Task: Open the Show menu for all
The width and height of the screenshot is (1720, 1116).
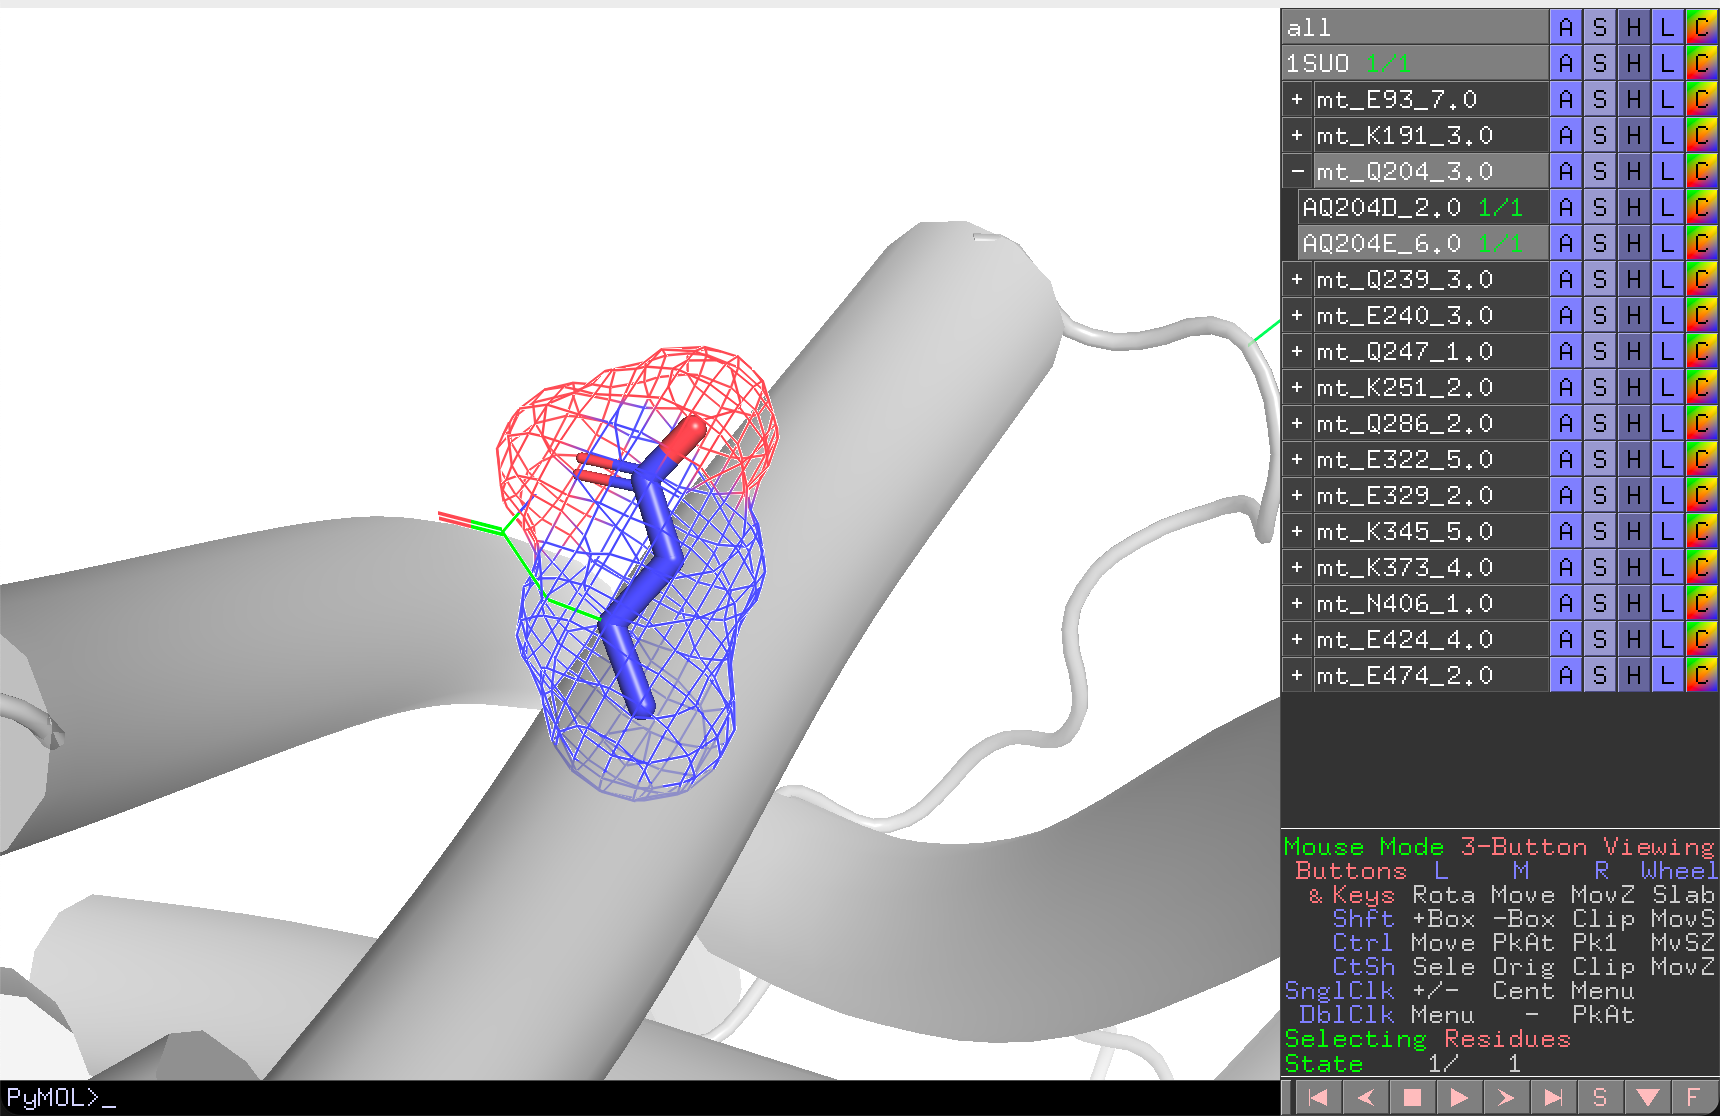Action: (x=1599, y=27)
